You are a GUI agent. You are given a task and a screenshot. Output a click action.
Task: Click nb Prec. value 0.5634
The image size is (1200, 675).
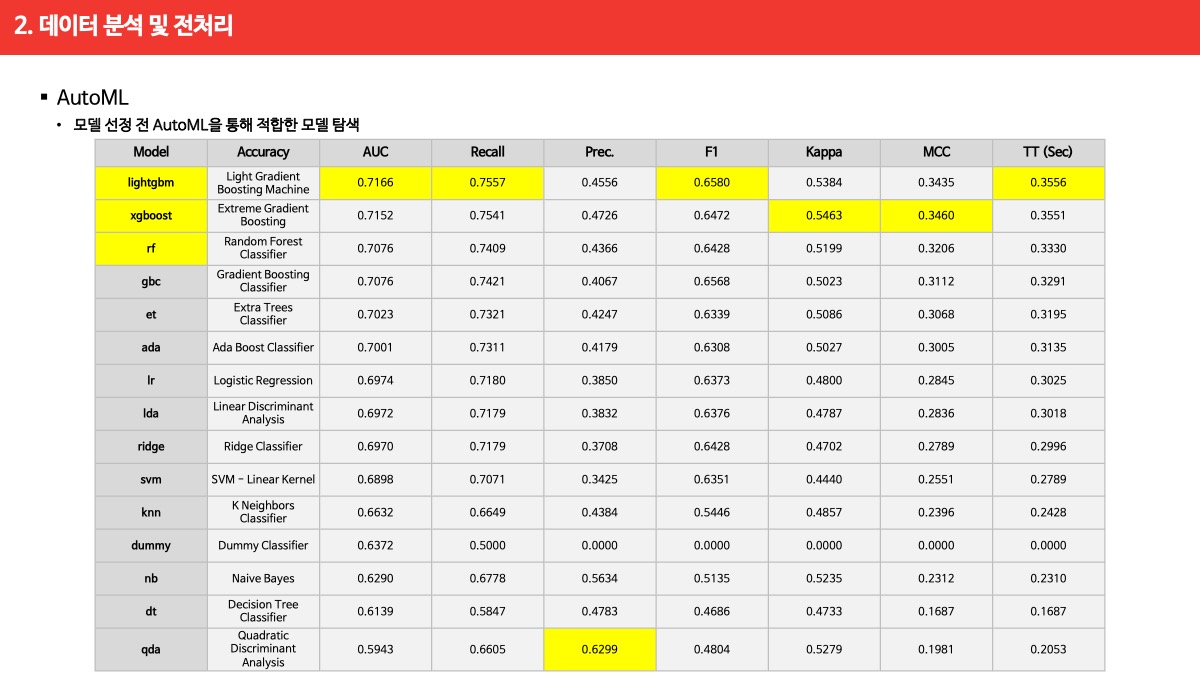coord(599,578)
